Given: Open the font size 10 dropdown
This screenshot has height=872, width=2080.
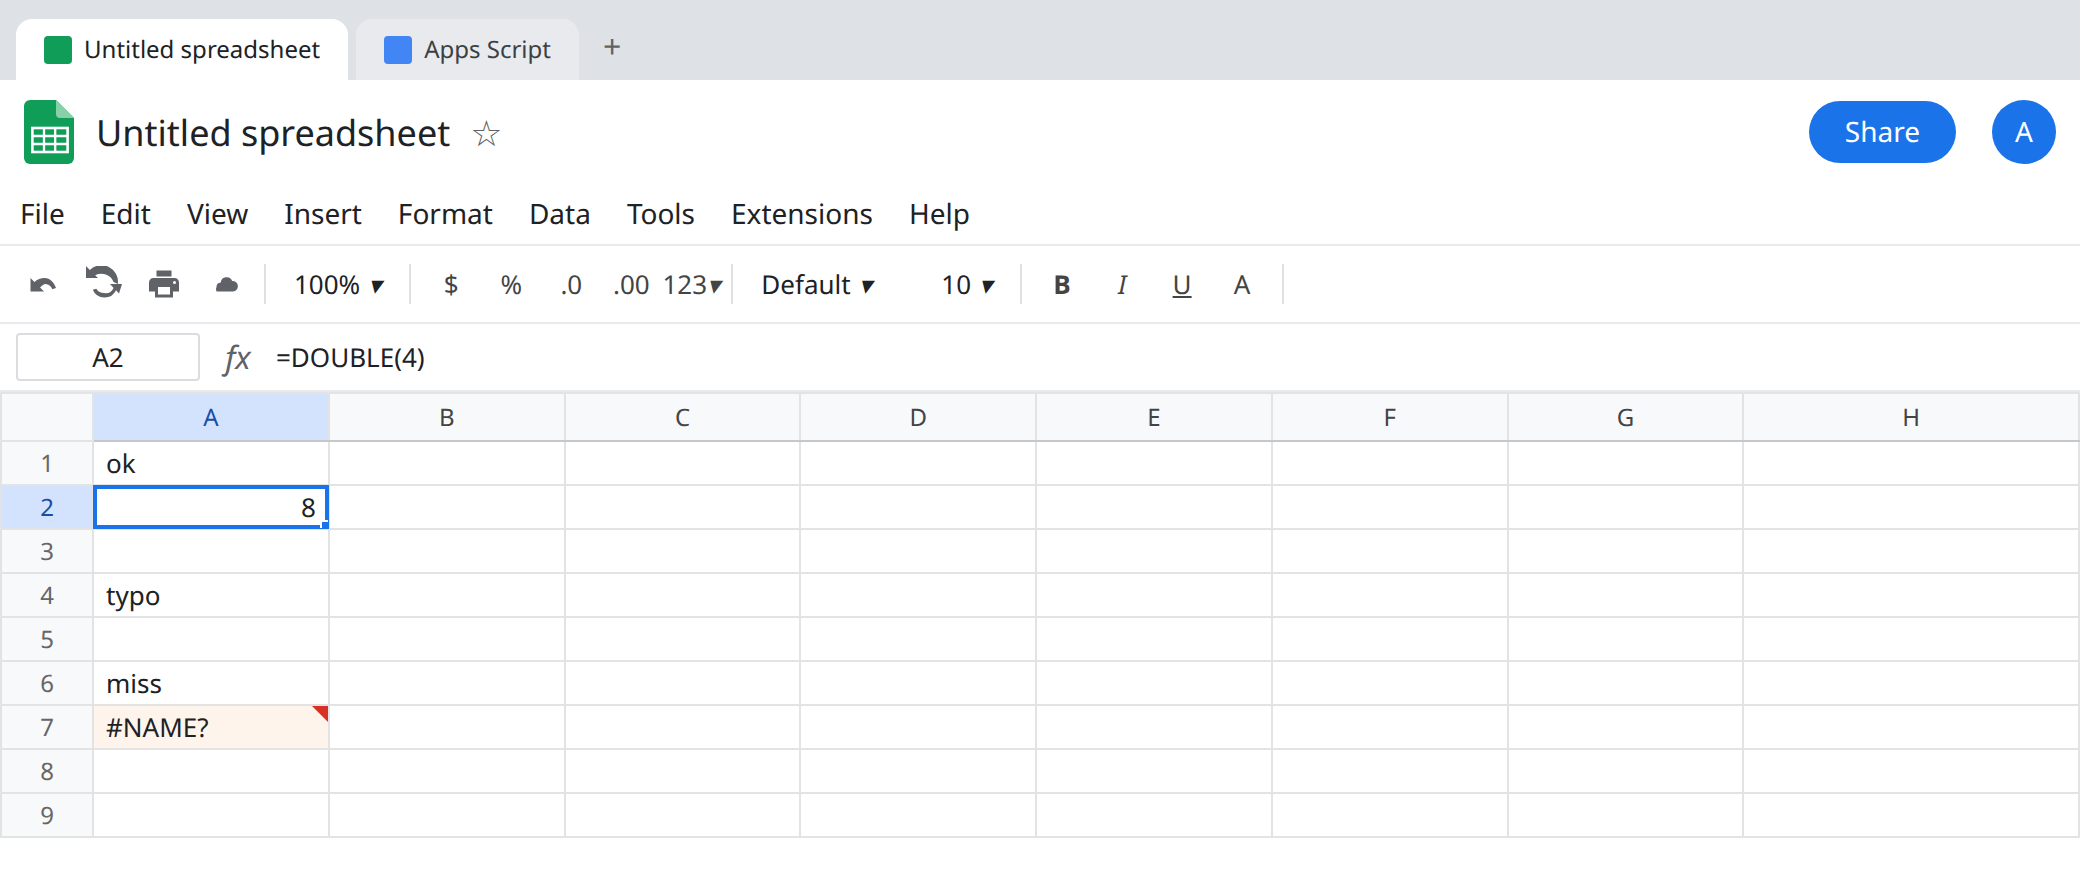Looking at the screenshot, I should click(x=968, y=285).
